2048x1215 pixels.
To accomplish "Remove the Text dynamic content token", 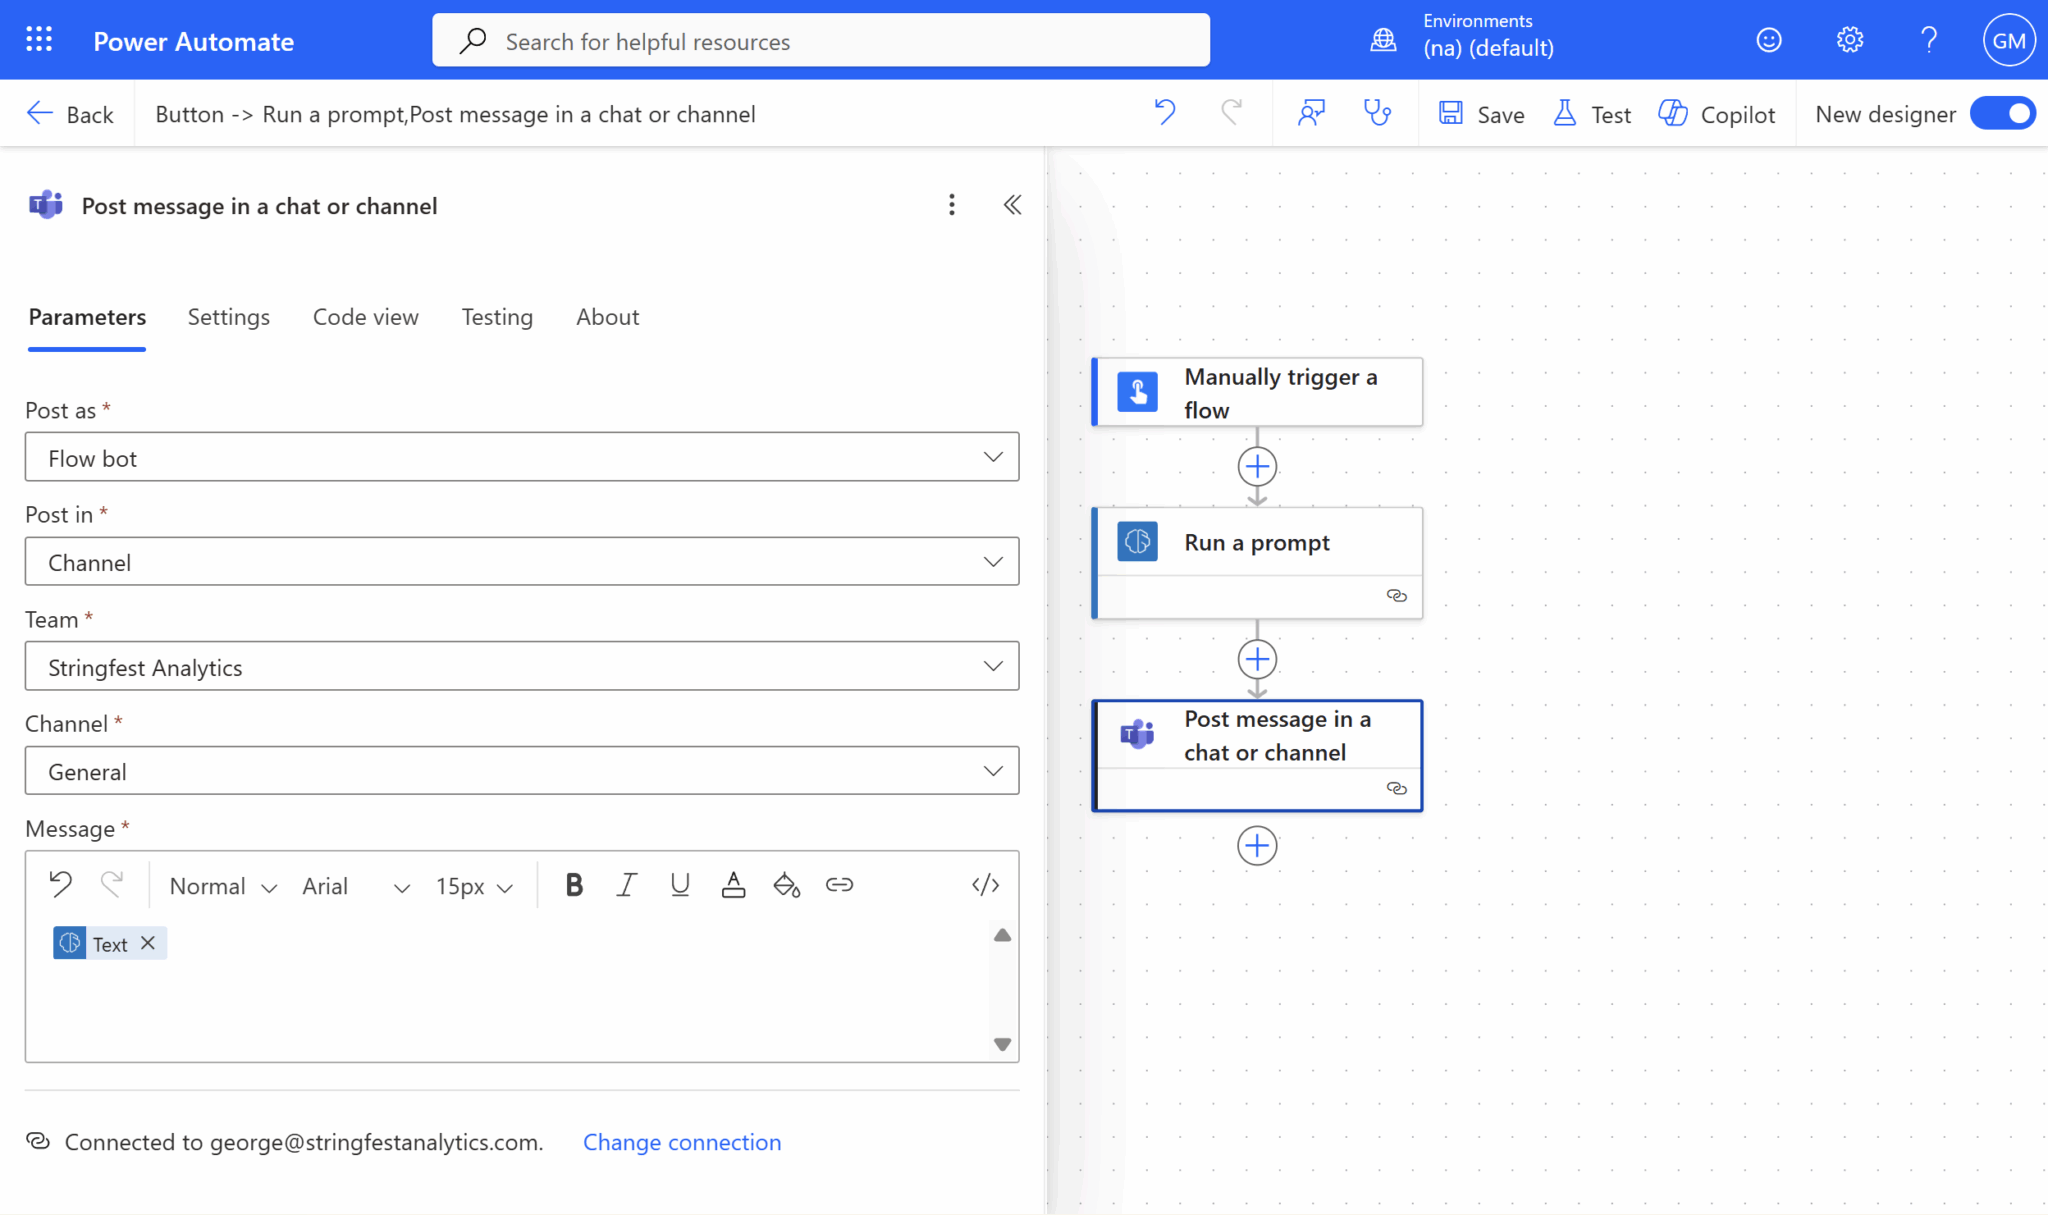I will (x=148, y=943).
